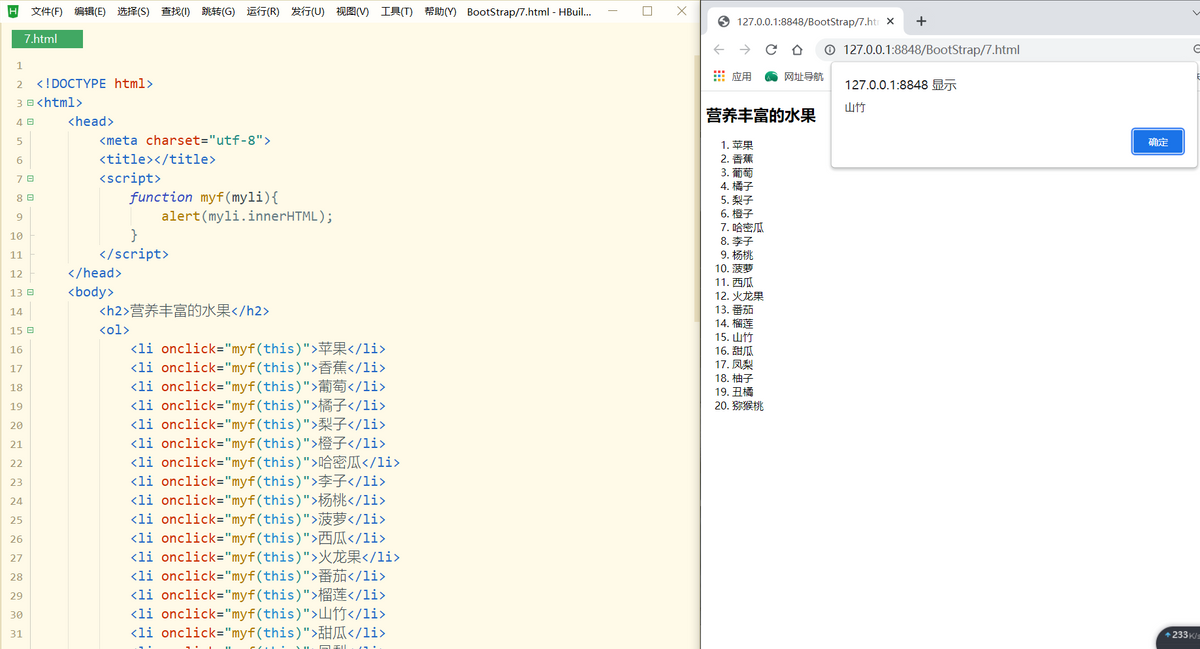Click list item 西瓜 in browser page
Image resolution: width=1200 pixels, height=649 pixels.
(x=742, y=282)
